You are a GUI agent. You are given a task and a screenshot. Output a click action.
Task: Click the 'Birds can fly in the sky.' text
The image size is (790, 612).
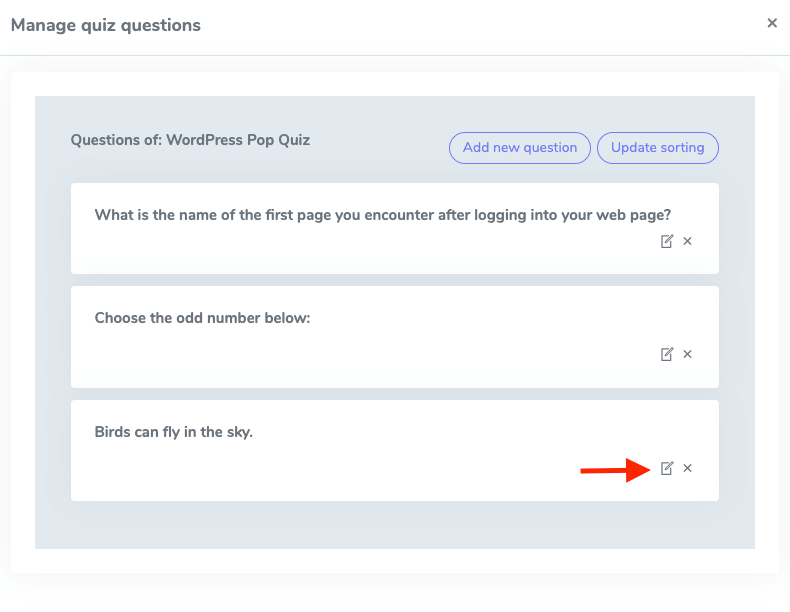click(x=173, y=432)
